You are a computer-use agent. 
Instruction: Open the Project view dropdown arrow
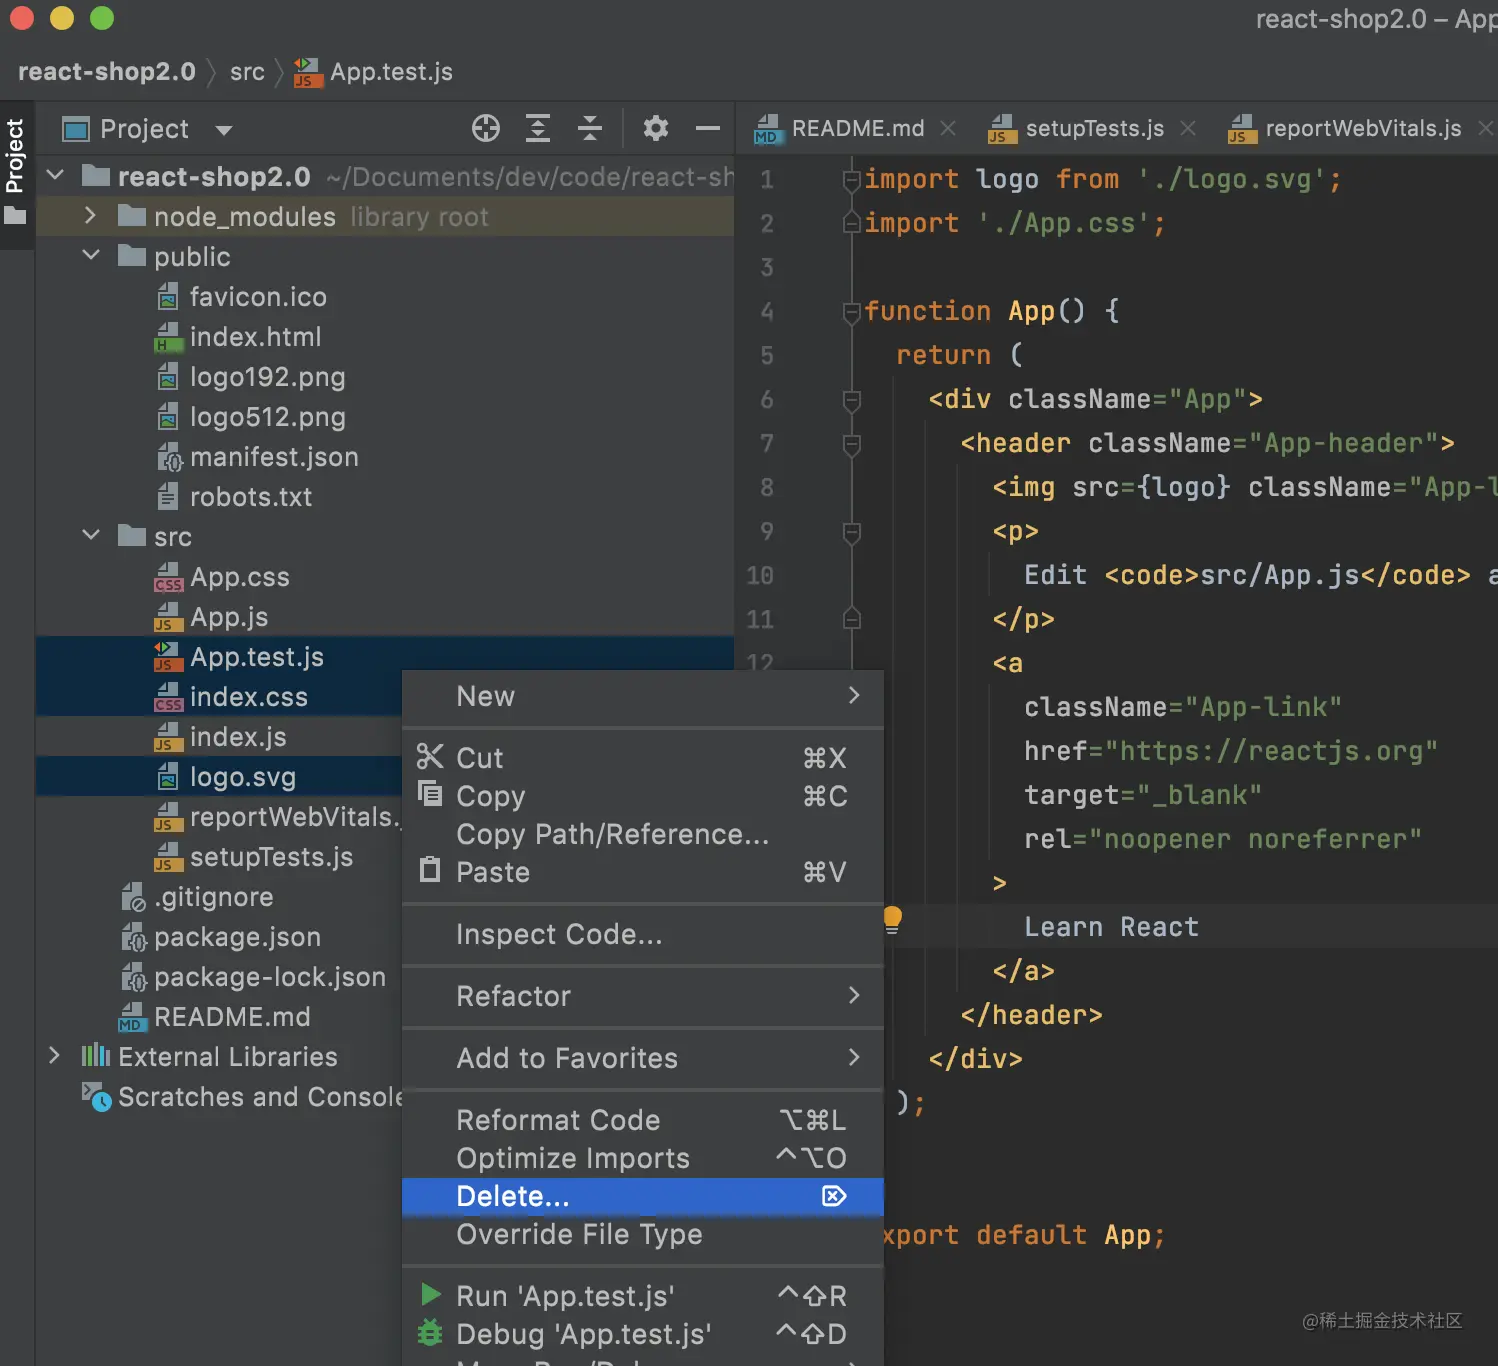224,130
